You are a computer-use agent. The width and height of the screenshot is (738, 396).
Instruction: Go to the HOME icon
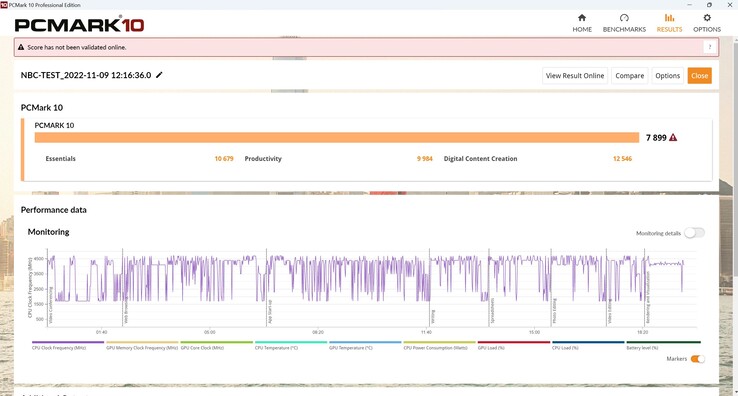pyautogui.click(x=582, y=18)
